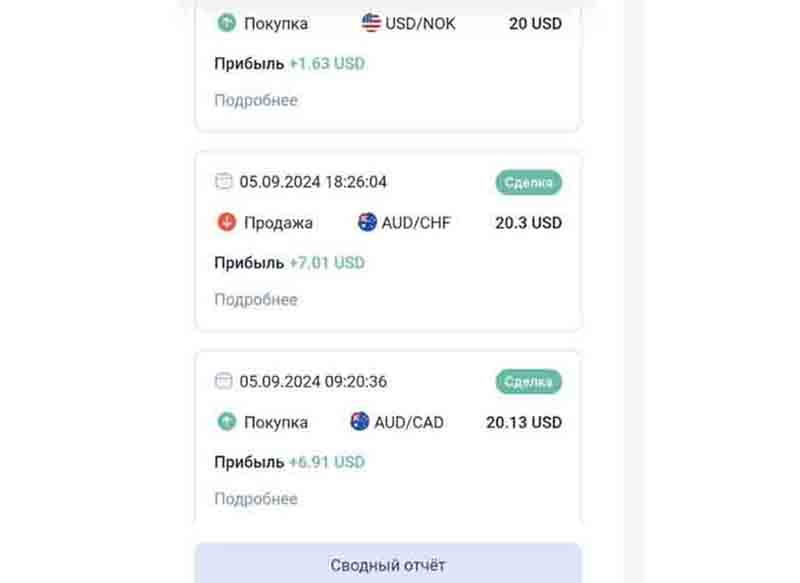Open the Сводный отчёт summary report

tap(388, 565)
